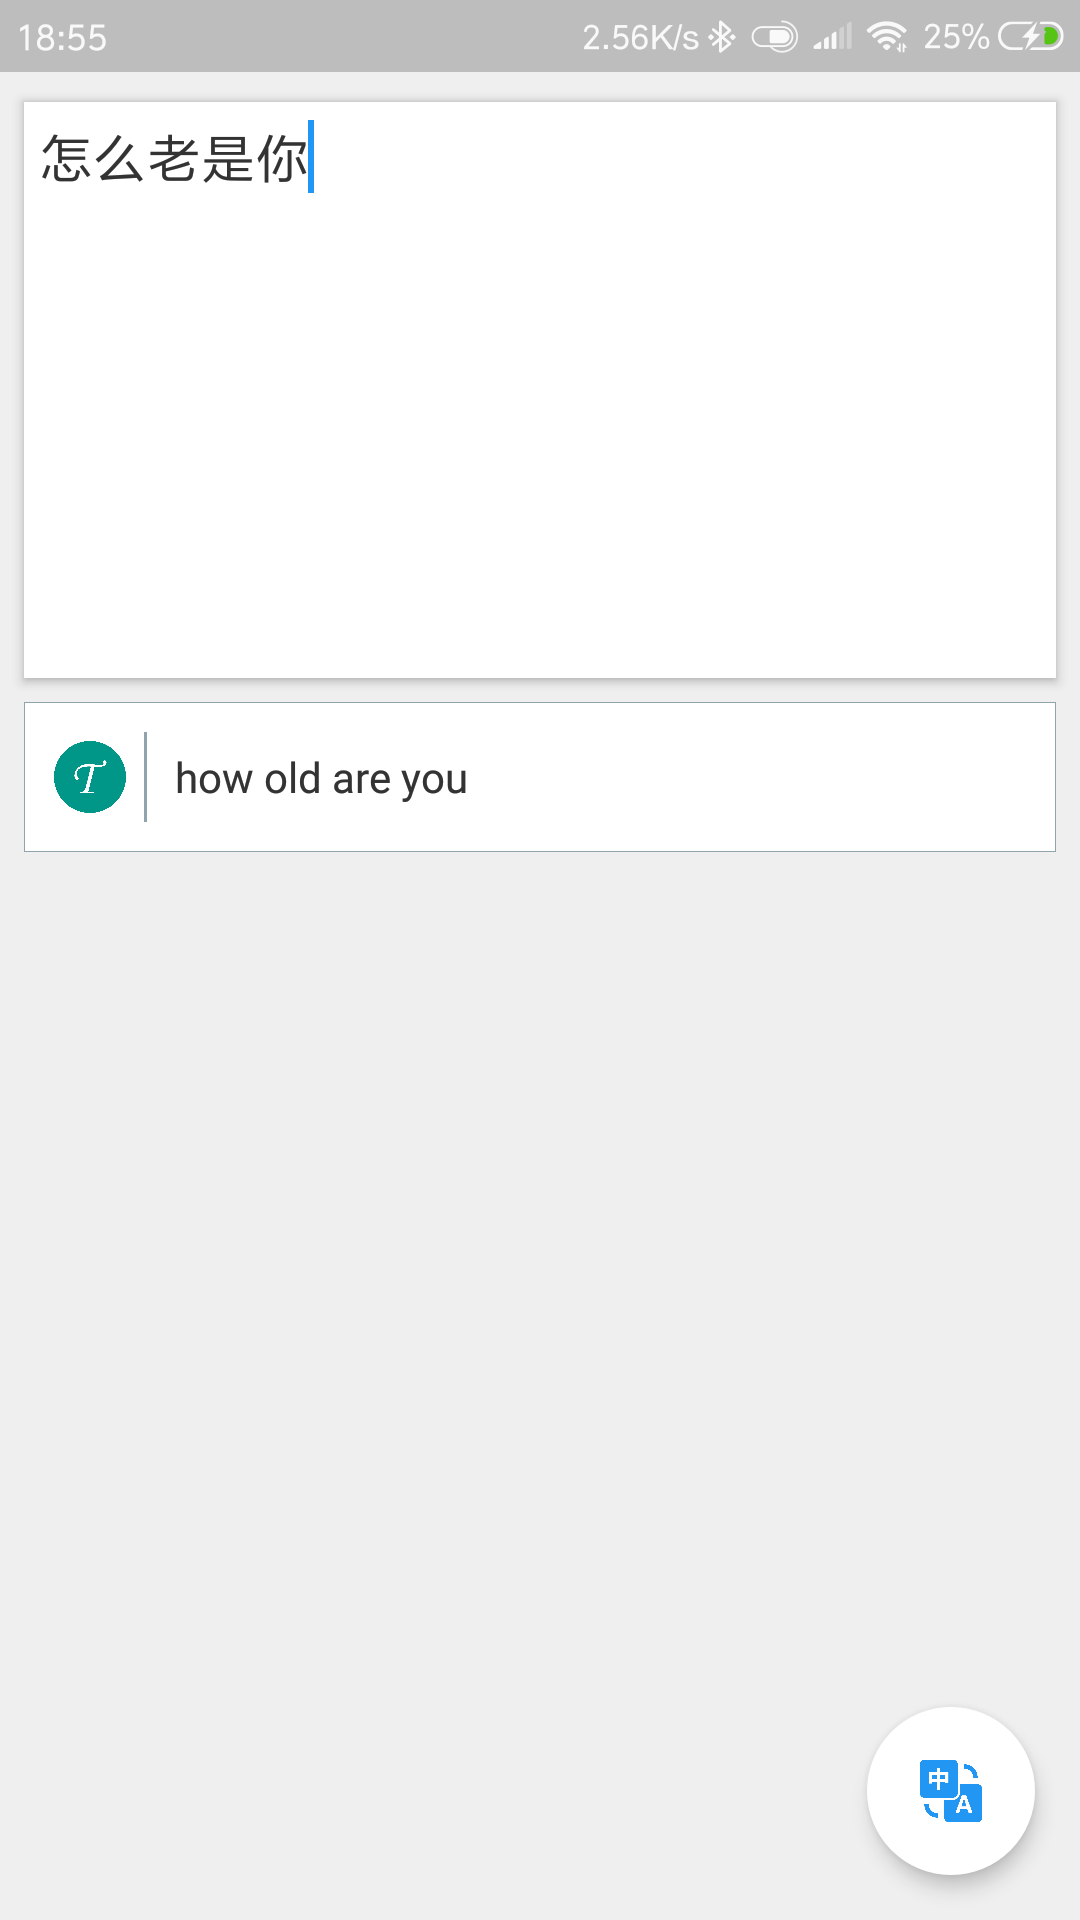
Task: Tap the pill-shaped toggle icon in the status bar
Action: click(x=775, y=37)
